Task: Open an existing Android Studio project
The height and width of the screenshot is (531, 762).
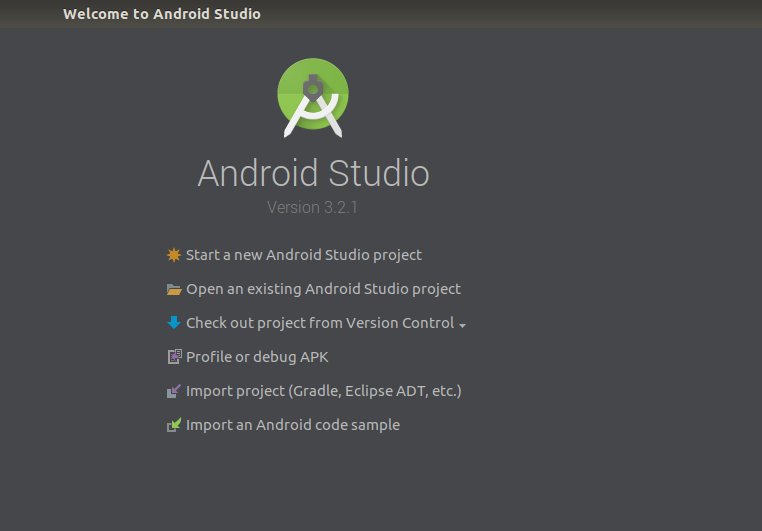Action: [323, 289]
